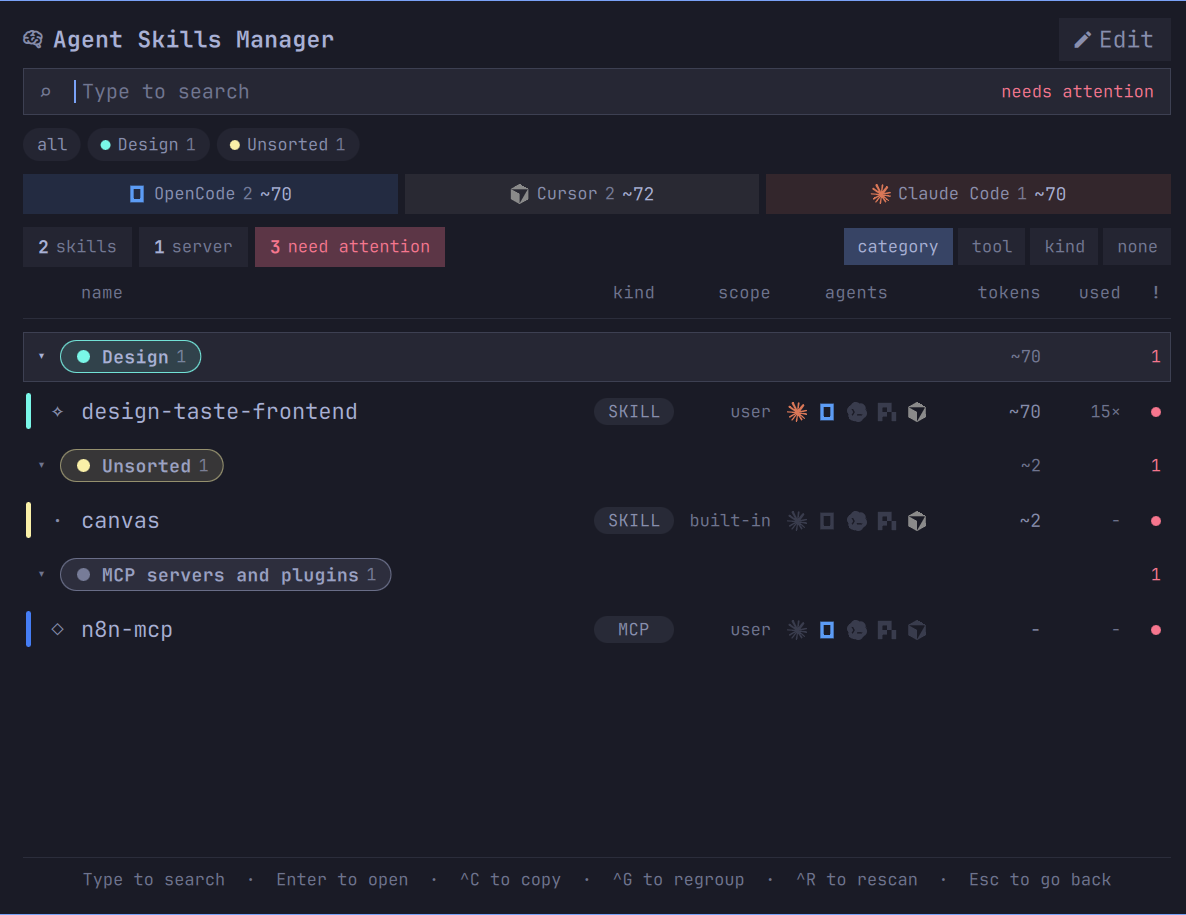Click the '3 need attention' button
Screen dimensions: 1186x915
click(349, 247)
